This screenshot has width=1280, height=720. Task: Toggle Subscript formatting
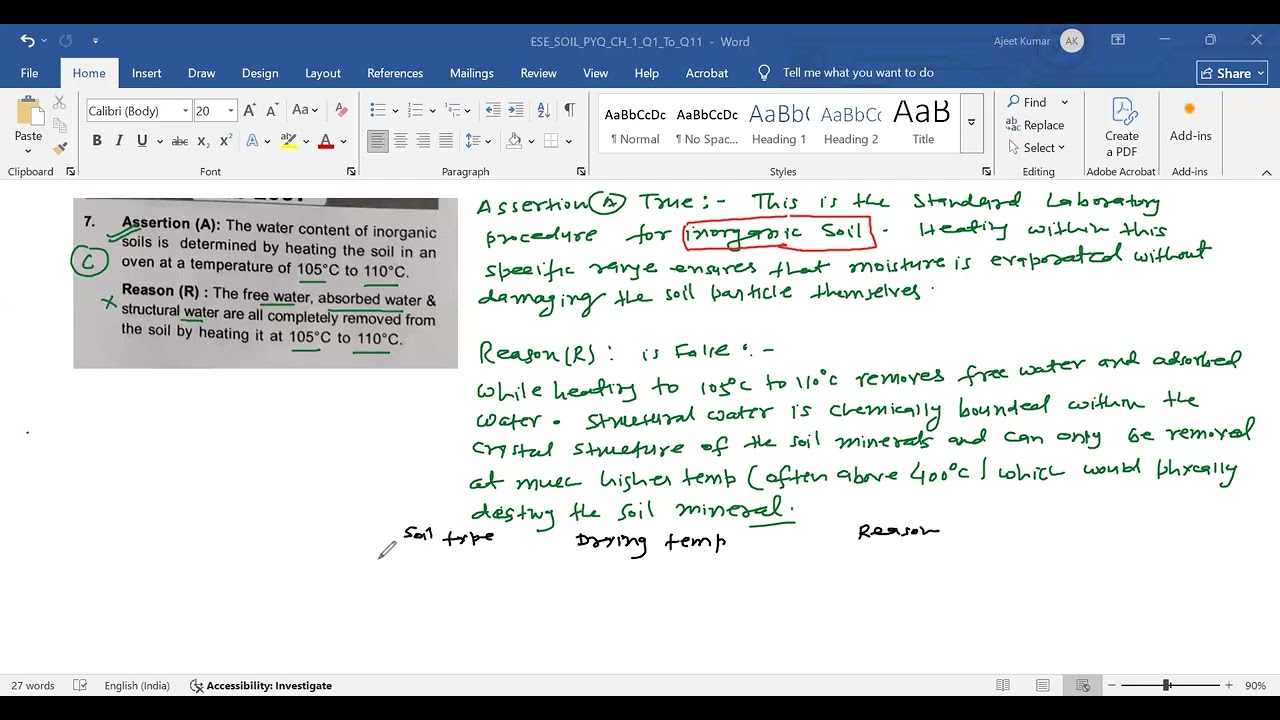203,141
